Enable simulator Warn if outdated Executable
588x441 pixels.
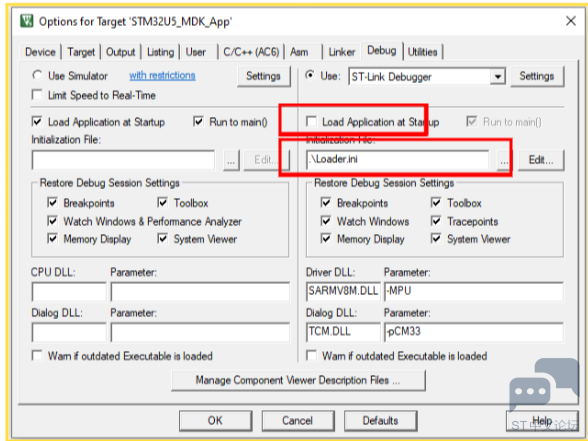(x=37, y=356)
